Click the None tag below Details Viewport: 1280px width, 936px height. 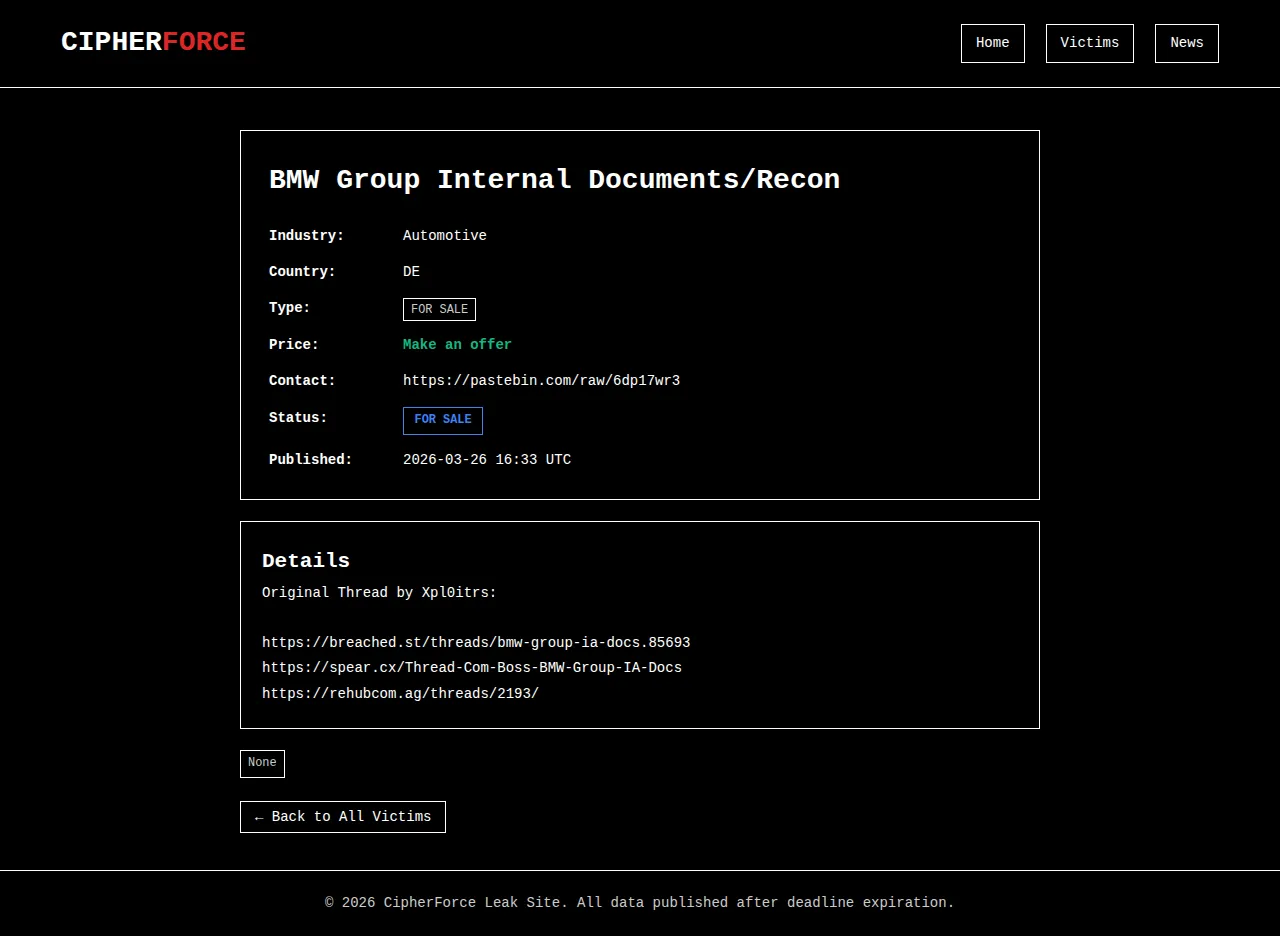click(262, 763)
